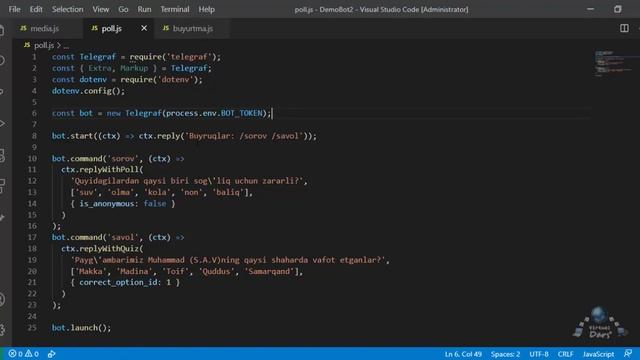This screenshot has width=640, height=360.
Task: Click ctx.replyWithPoll on line 11
Action: click(x=100, y=169)
